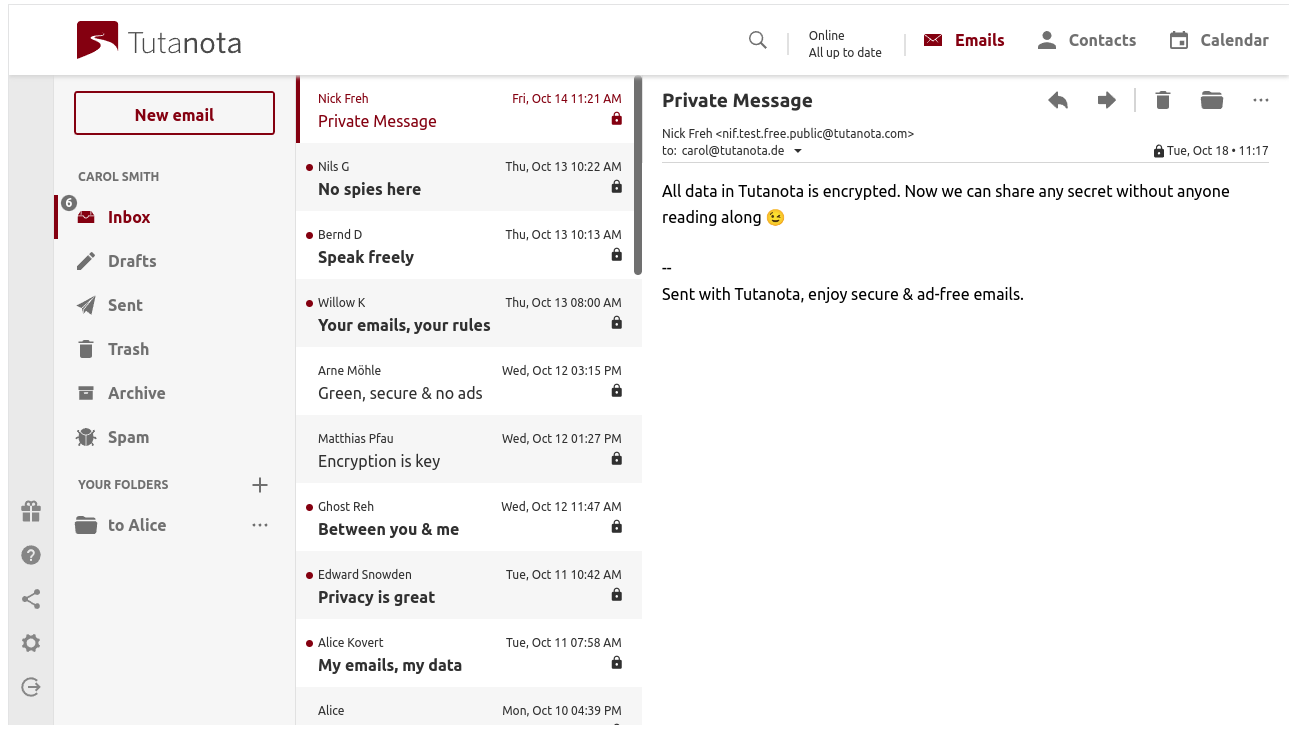1297x730 pixels.
Task: Click the Inbox tray icon
Action: click(x=86, y=217)
